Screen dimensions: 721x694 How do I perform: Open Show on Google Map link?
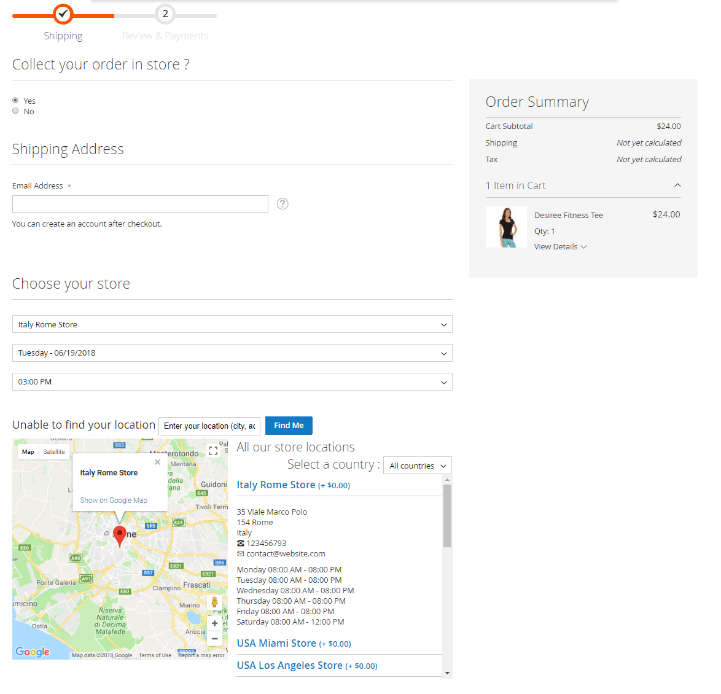coord(114,500)
